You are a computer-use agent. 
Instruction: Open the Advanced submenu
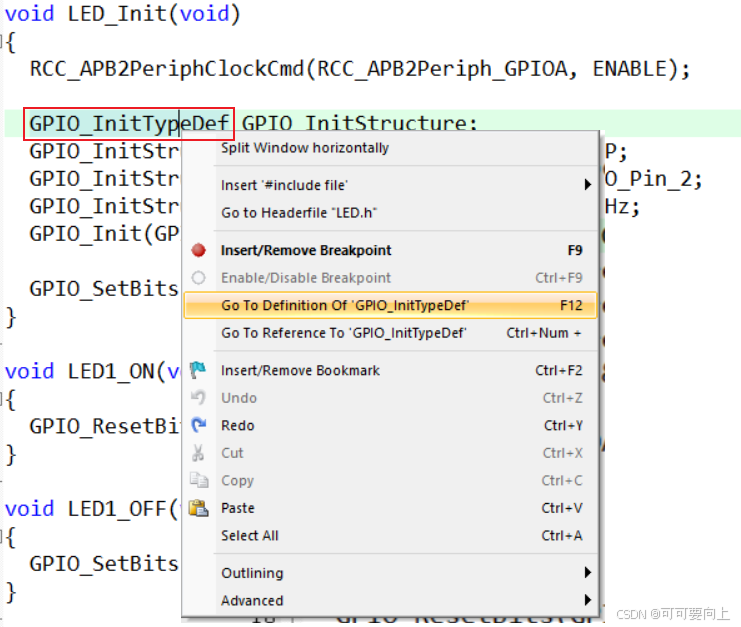[390, 600]
